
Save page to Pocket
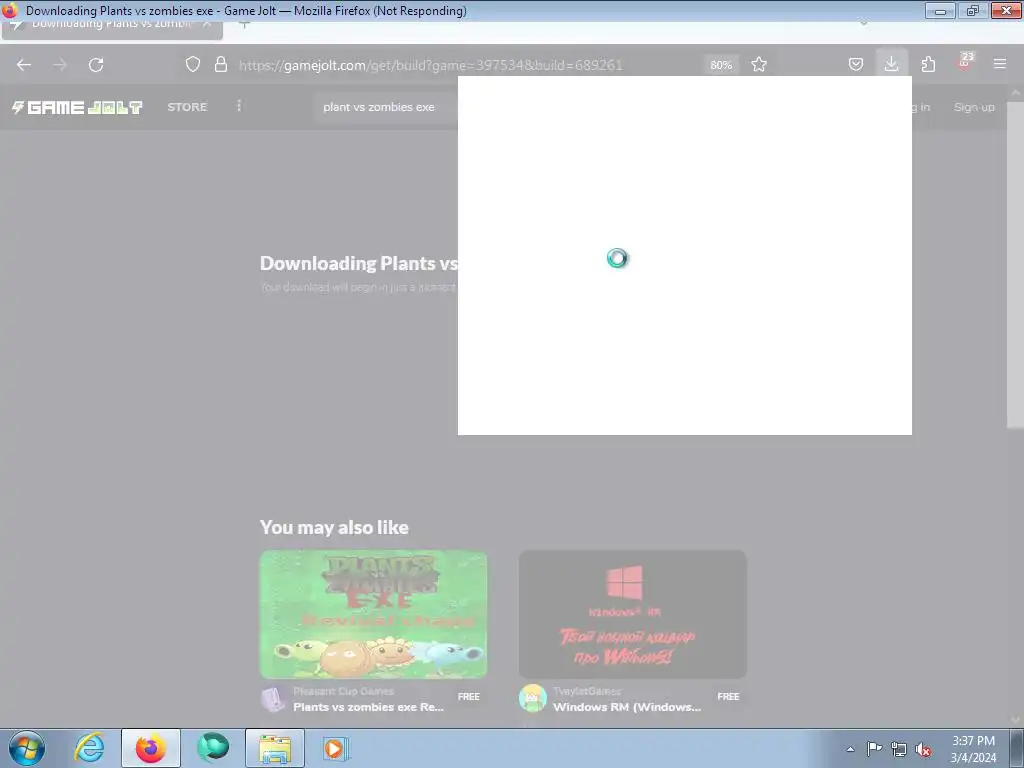coord(856,64)
